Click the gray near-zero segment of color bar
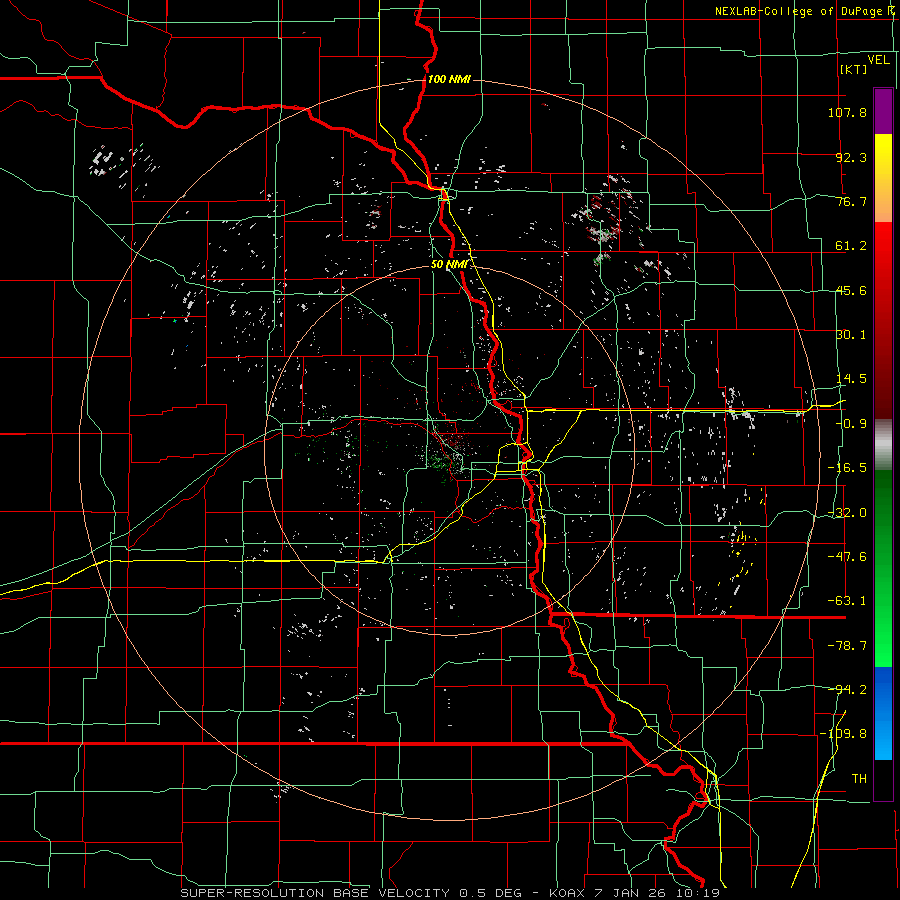Image resolution: width=900 pixels, height=900 pixels. (x=883, y=445)
